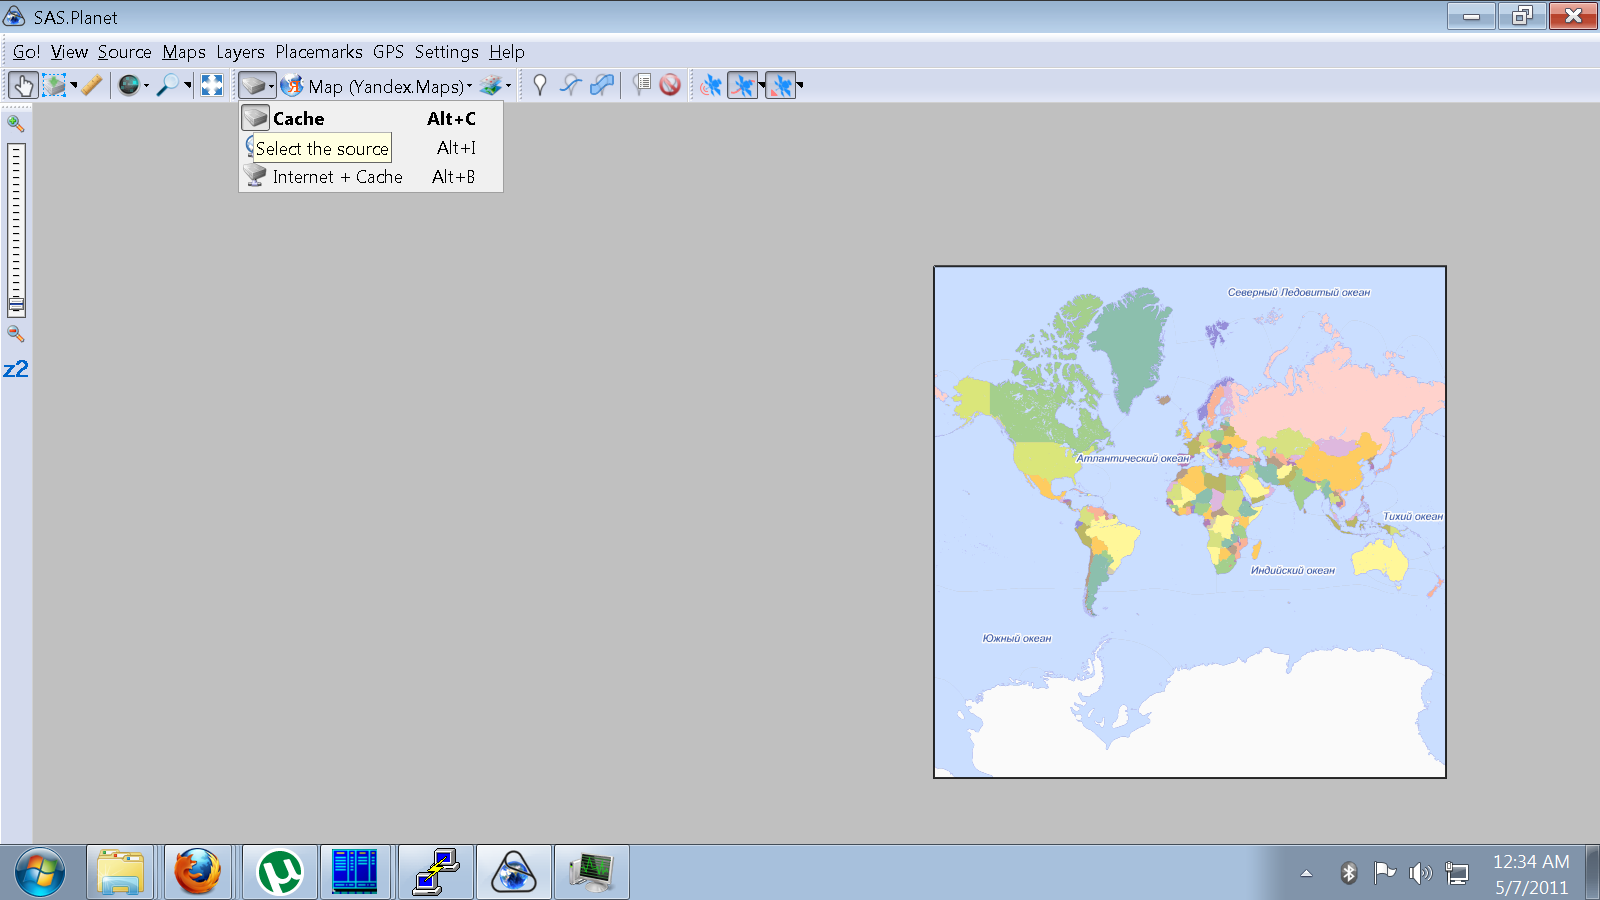Select Internet + Cache source option
Viewport: 1600px width, 900px height.
click(337, 177)
